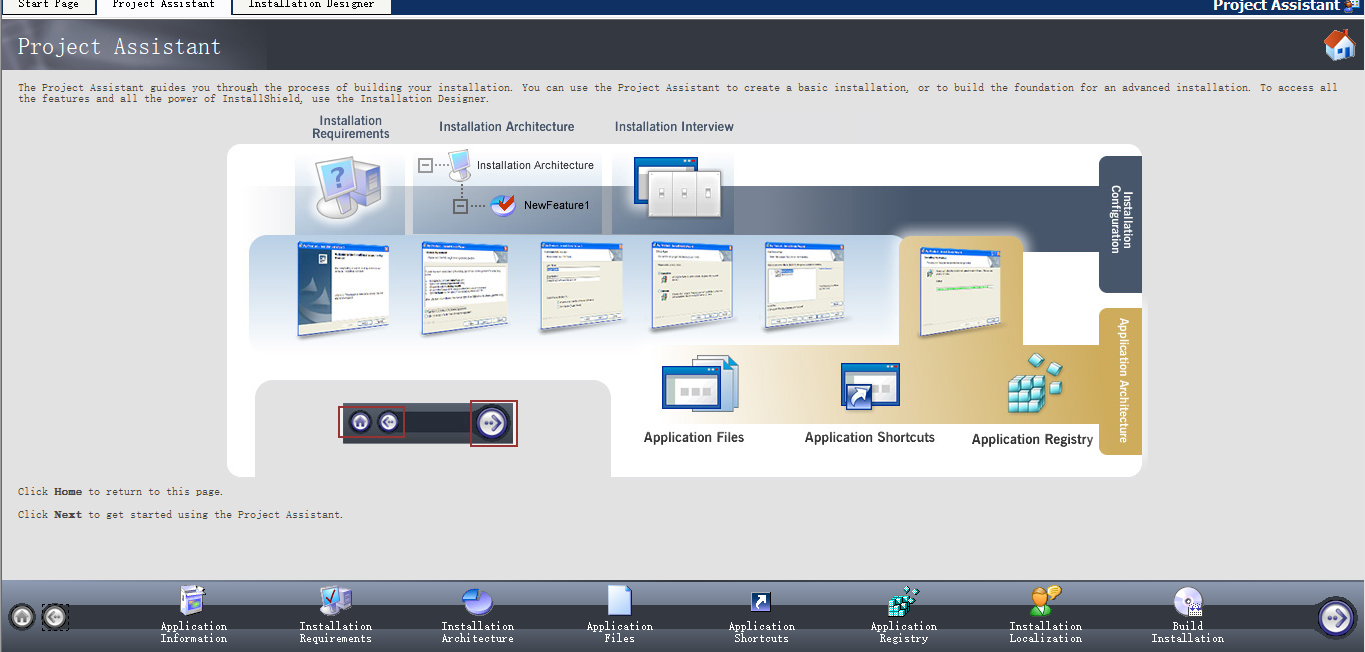Click the question-mark computer requirements icon
This screenshot has width=1365, height=652.
348,187
